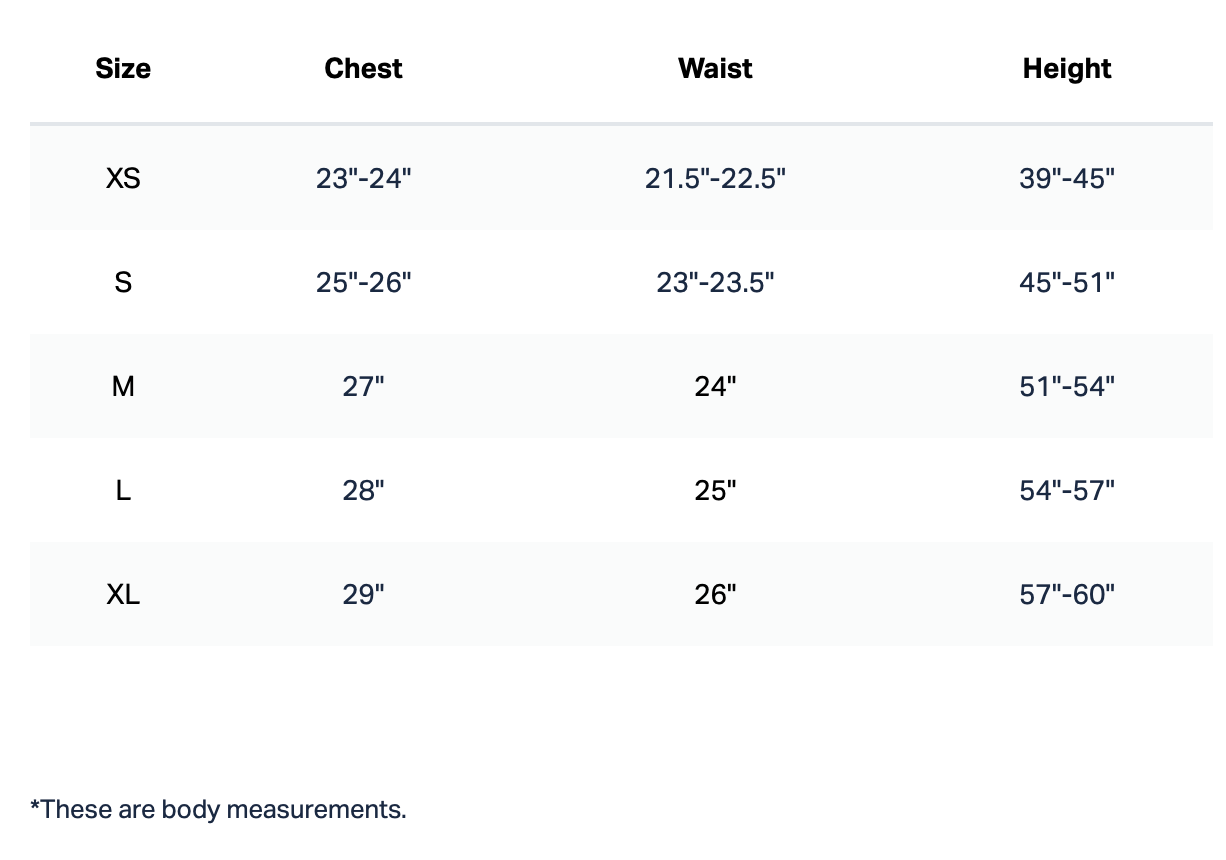The height and width of the screenshot is (860, 1226).
Task: Click the Height column header
Action: [1067, 69]
